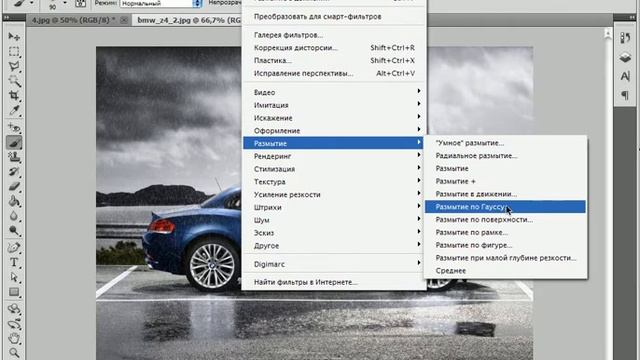This screenshot has width=640, height=360.
Task: Select the Rectangular Marquee tool
Action: [14, 52]
